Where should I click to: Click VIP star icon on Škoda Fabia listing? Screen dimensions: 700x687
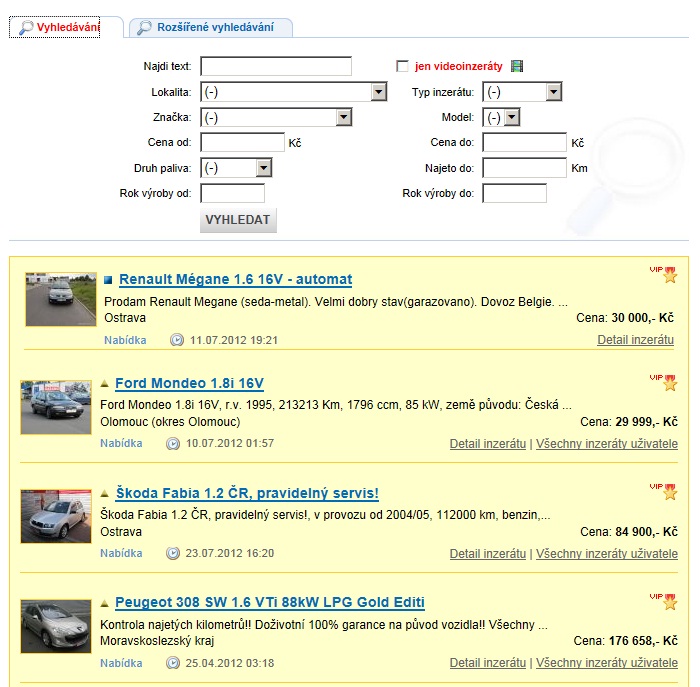click(x=669, y=492)
